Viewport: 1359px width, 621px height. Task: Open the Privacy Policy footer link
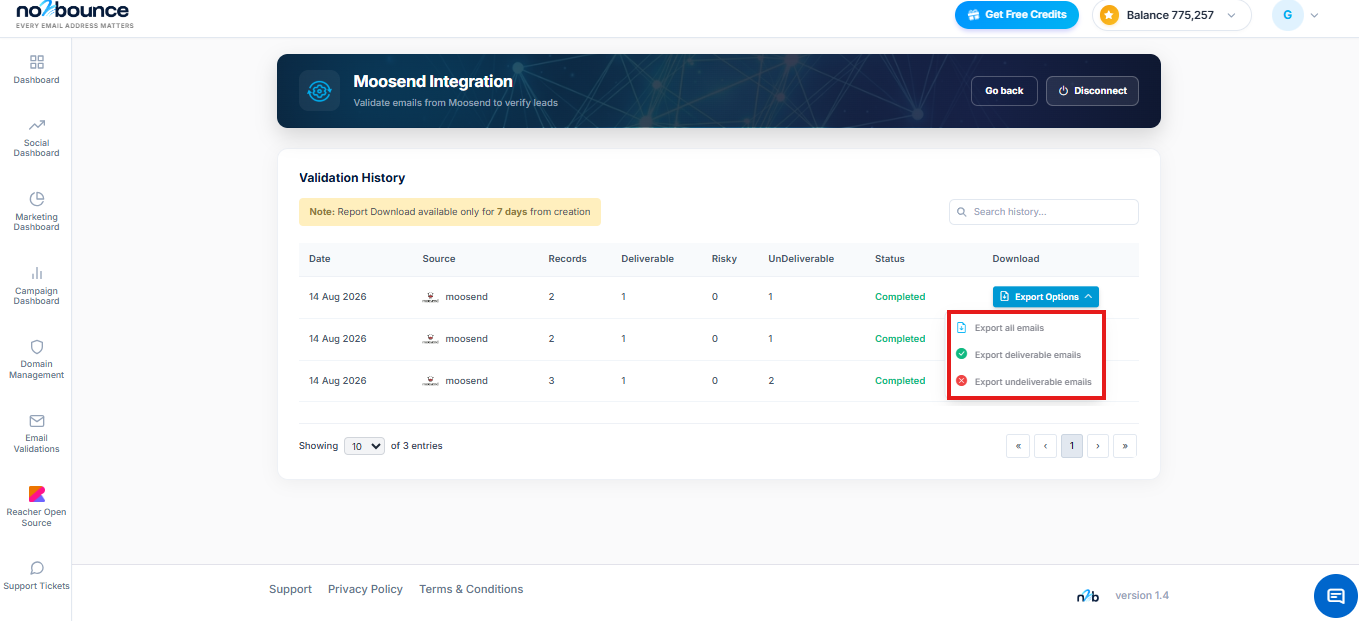[x=365, y=589]
